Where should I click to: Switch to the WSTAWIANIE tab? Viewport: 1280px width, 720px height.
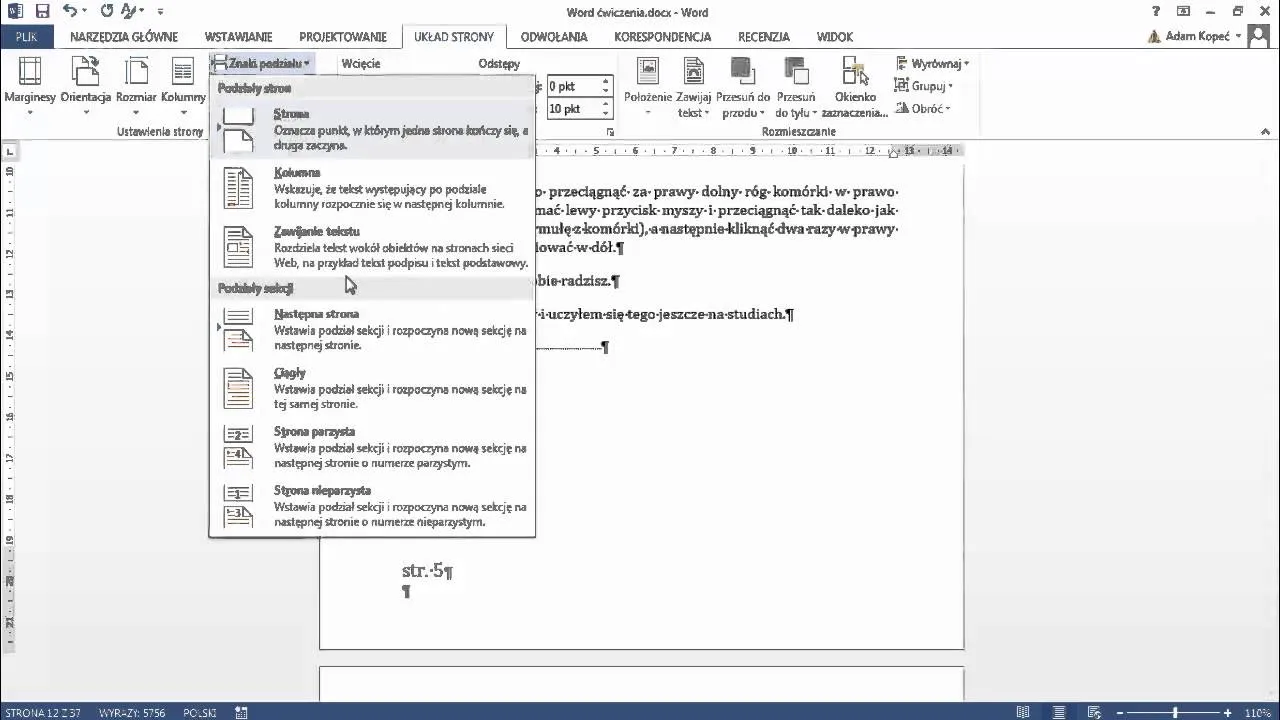tap(238, 37)
